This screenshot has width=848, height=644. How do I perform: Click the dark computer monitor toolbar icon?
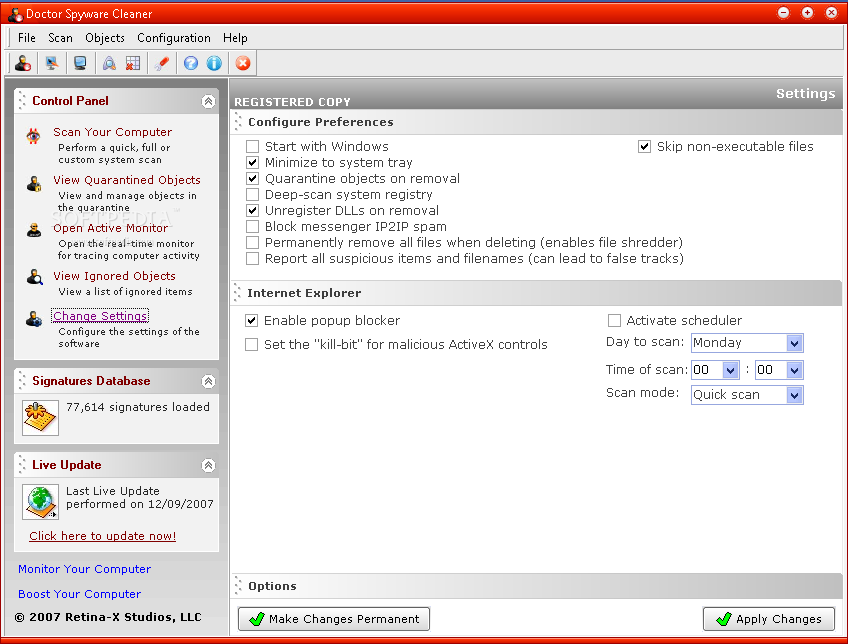(80, 63)
